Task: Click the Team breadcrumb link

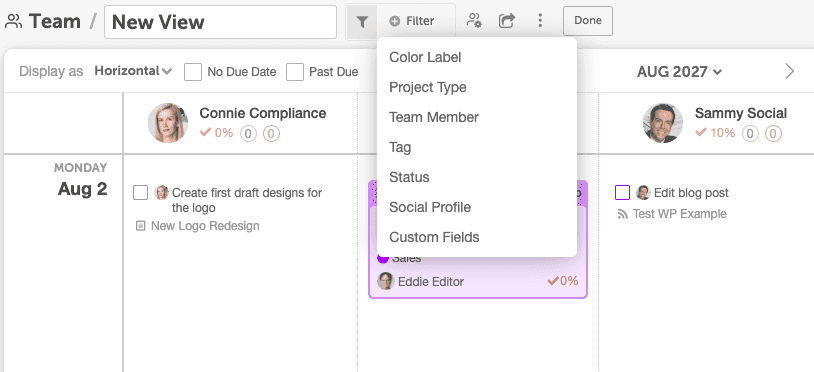Action: 55,21
